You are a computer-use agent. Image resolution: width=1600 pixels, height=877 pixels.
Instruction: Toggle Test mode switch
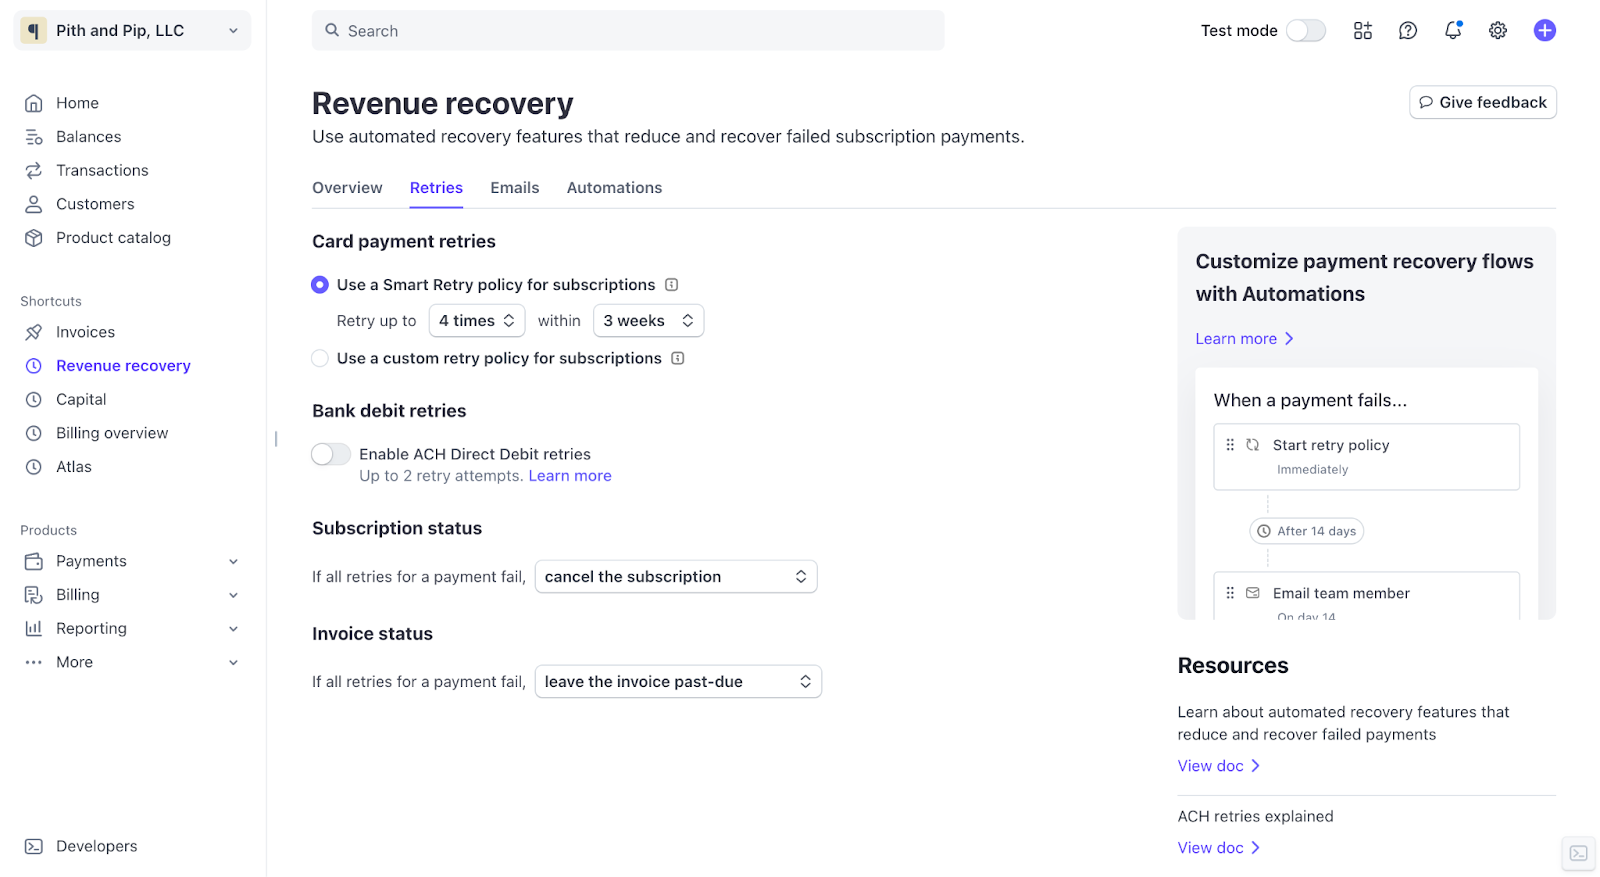click(x=1305, y=31)
